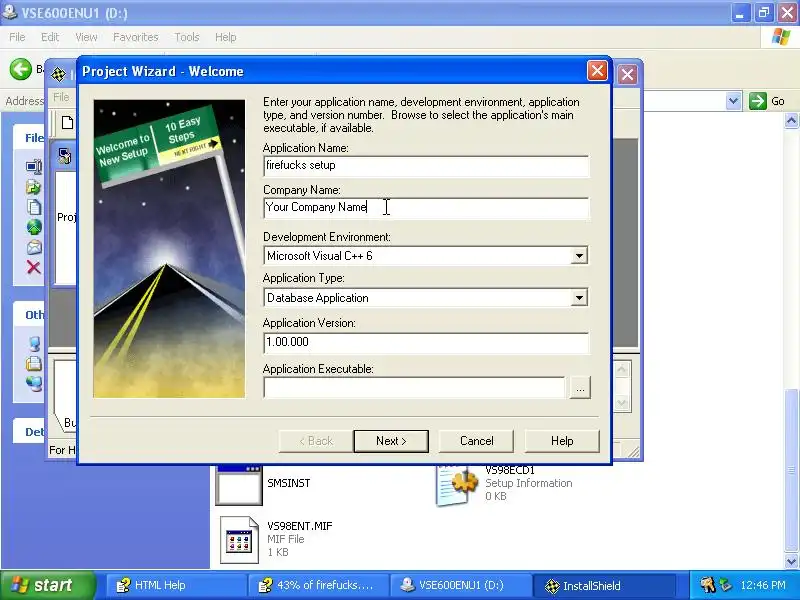Click the wizard welcome road sign image
Screen dimensions: 800x600
(x=169, y=248)
